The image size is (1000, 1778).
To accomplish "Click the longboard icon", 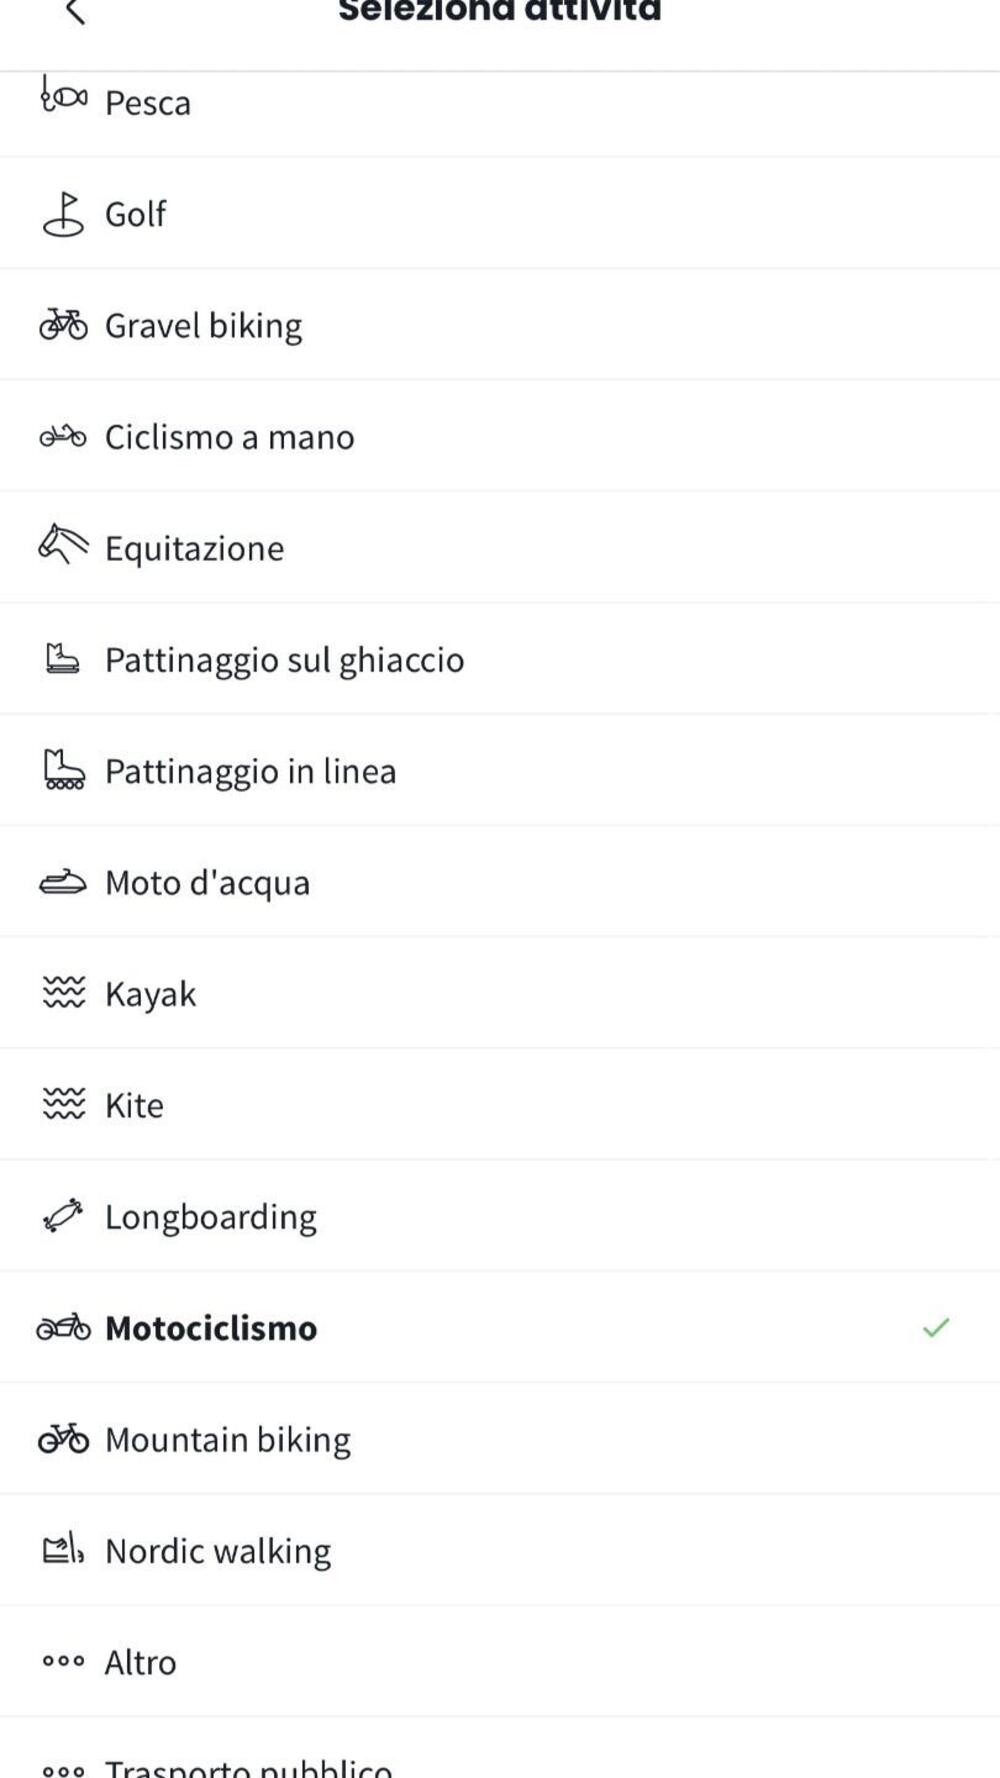I will click(63, 1216).
